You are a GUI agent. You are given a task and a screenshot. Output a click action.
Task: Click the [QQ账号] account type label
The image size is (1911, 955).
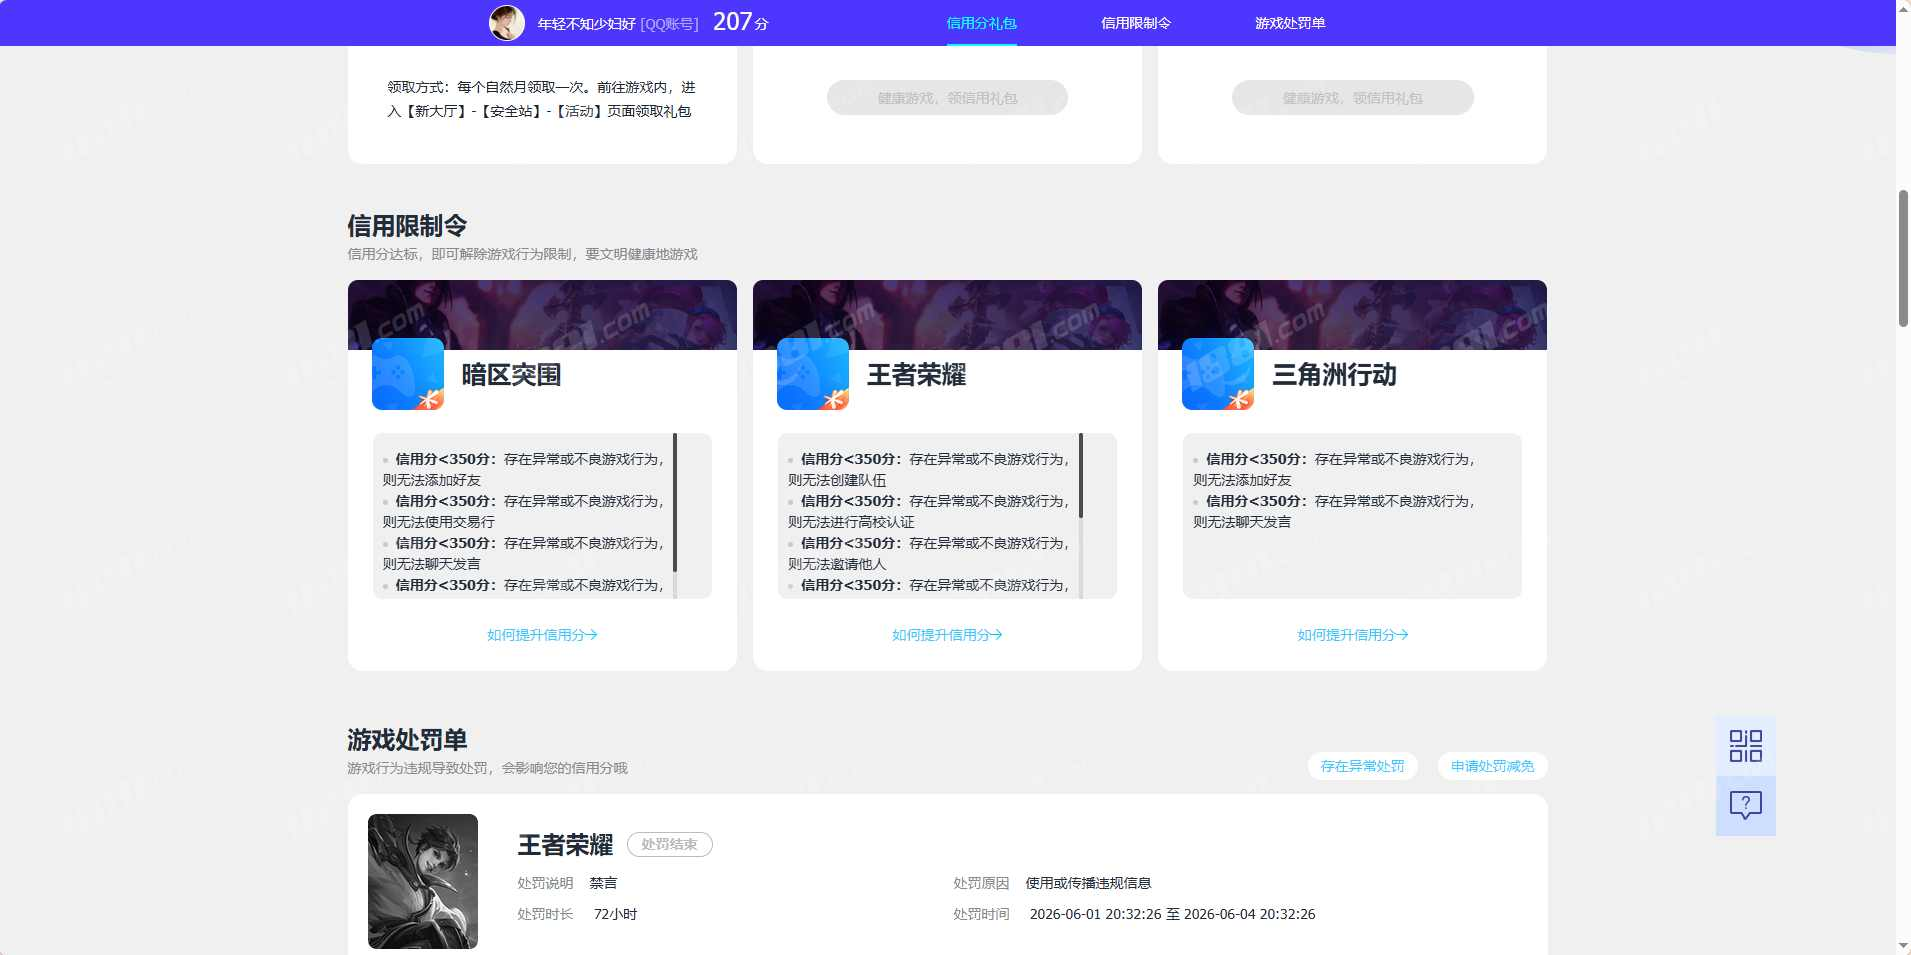(x=669, y=23)
